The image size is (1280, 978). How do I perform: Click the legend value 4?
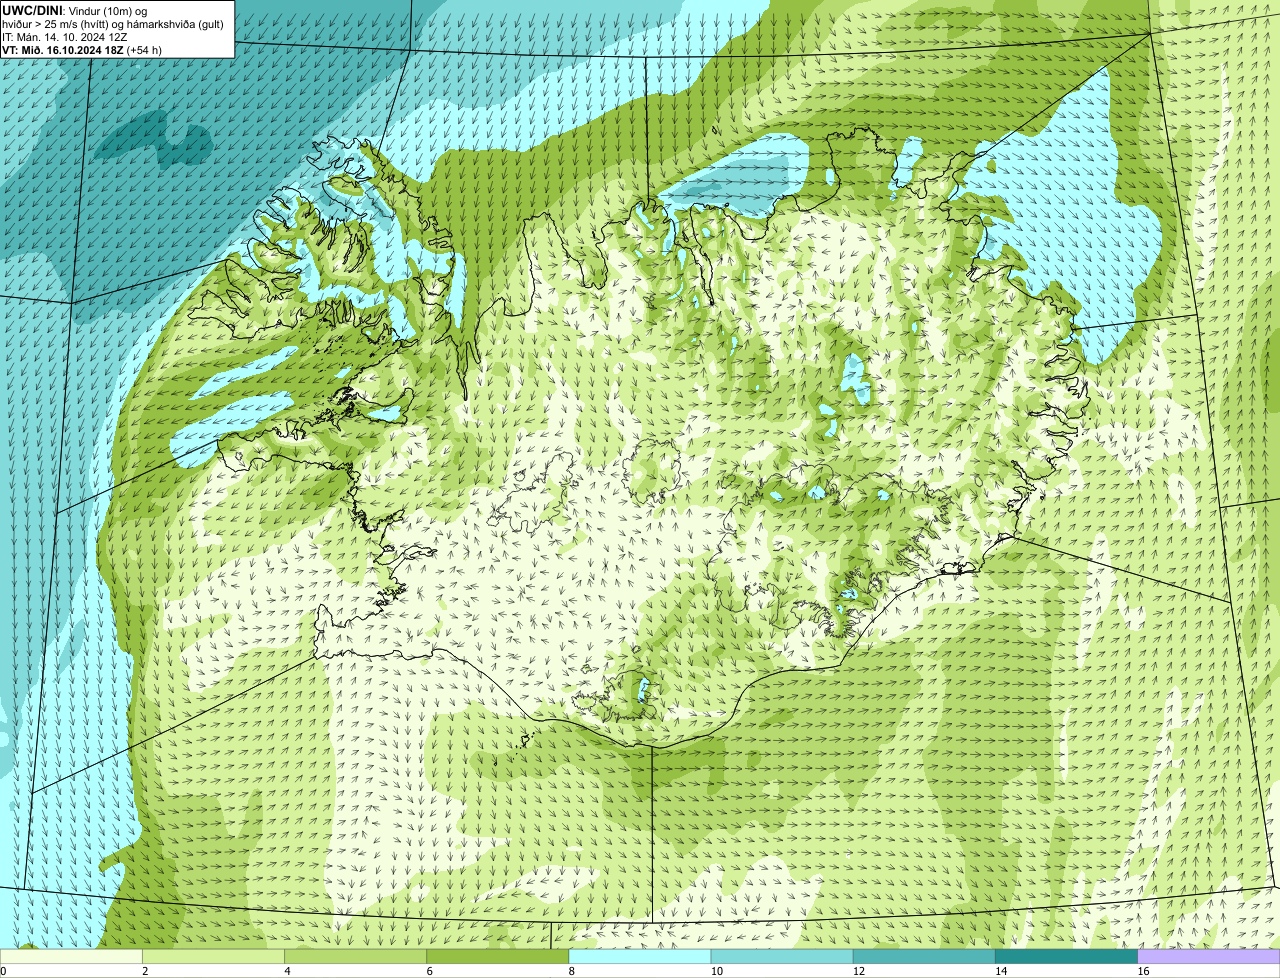click(x=288, y=971)
